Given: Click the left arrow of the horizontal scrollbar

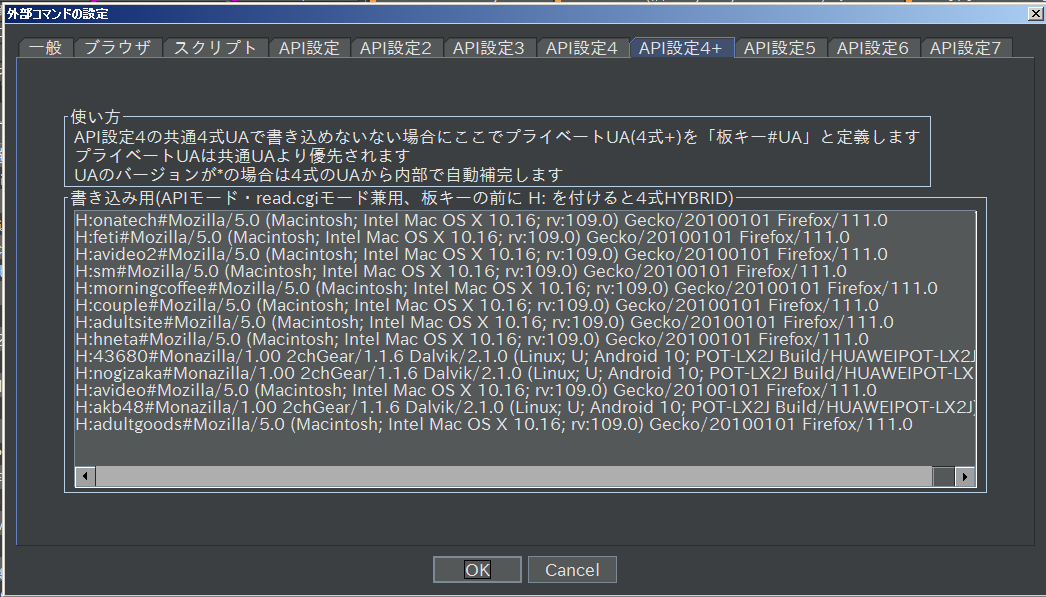Looking at the screenshot, I should pyautogui.click(x=85, y=476).
